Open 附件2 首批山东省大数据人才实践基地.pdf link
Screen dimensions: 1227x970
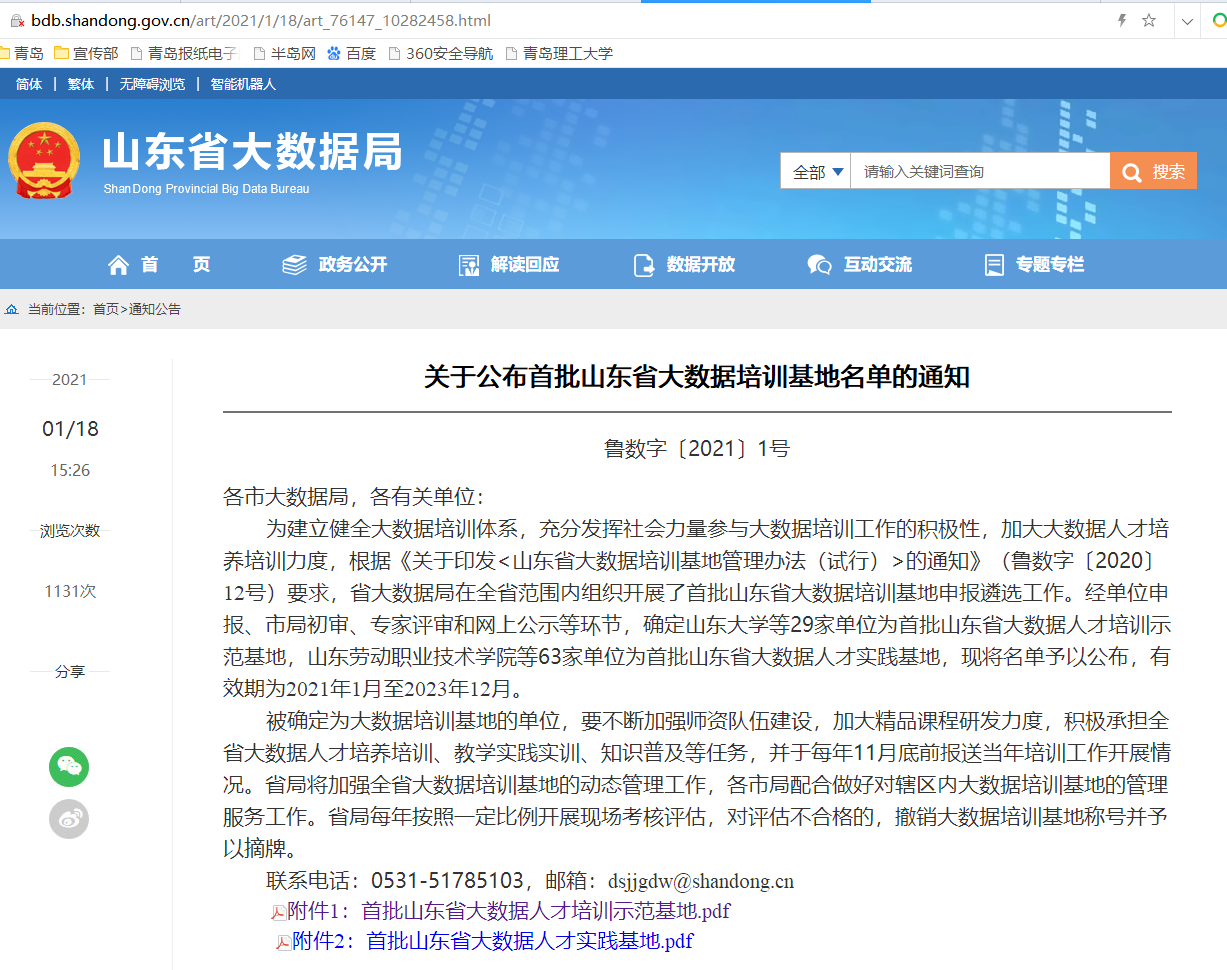[529, 941]
